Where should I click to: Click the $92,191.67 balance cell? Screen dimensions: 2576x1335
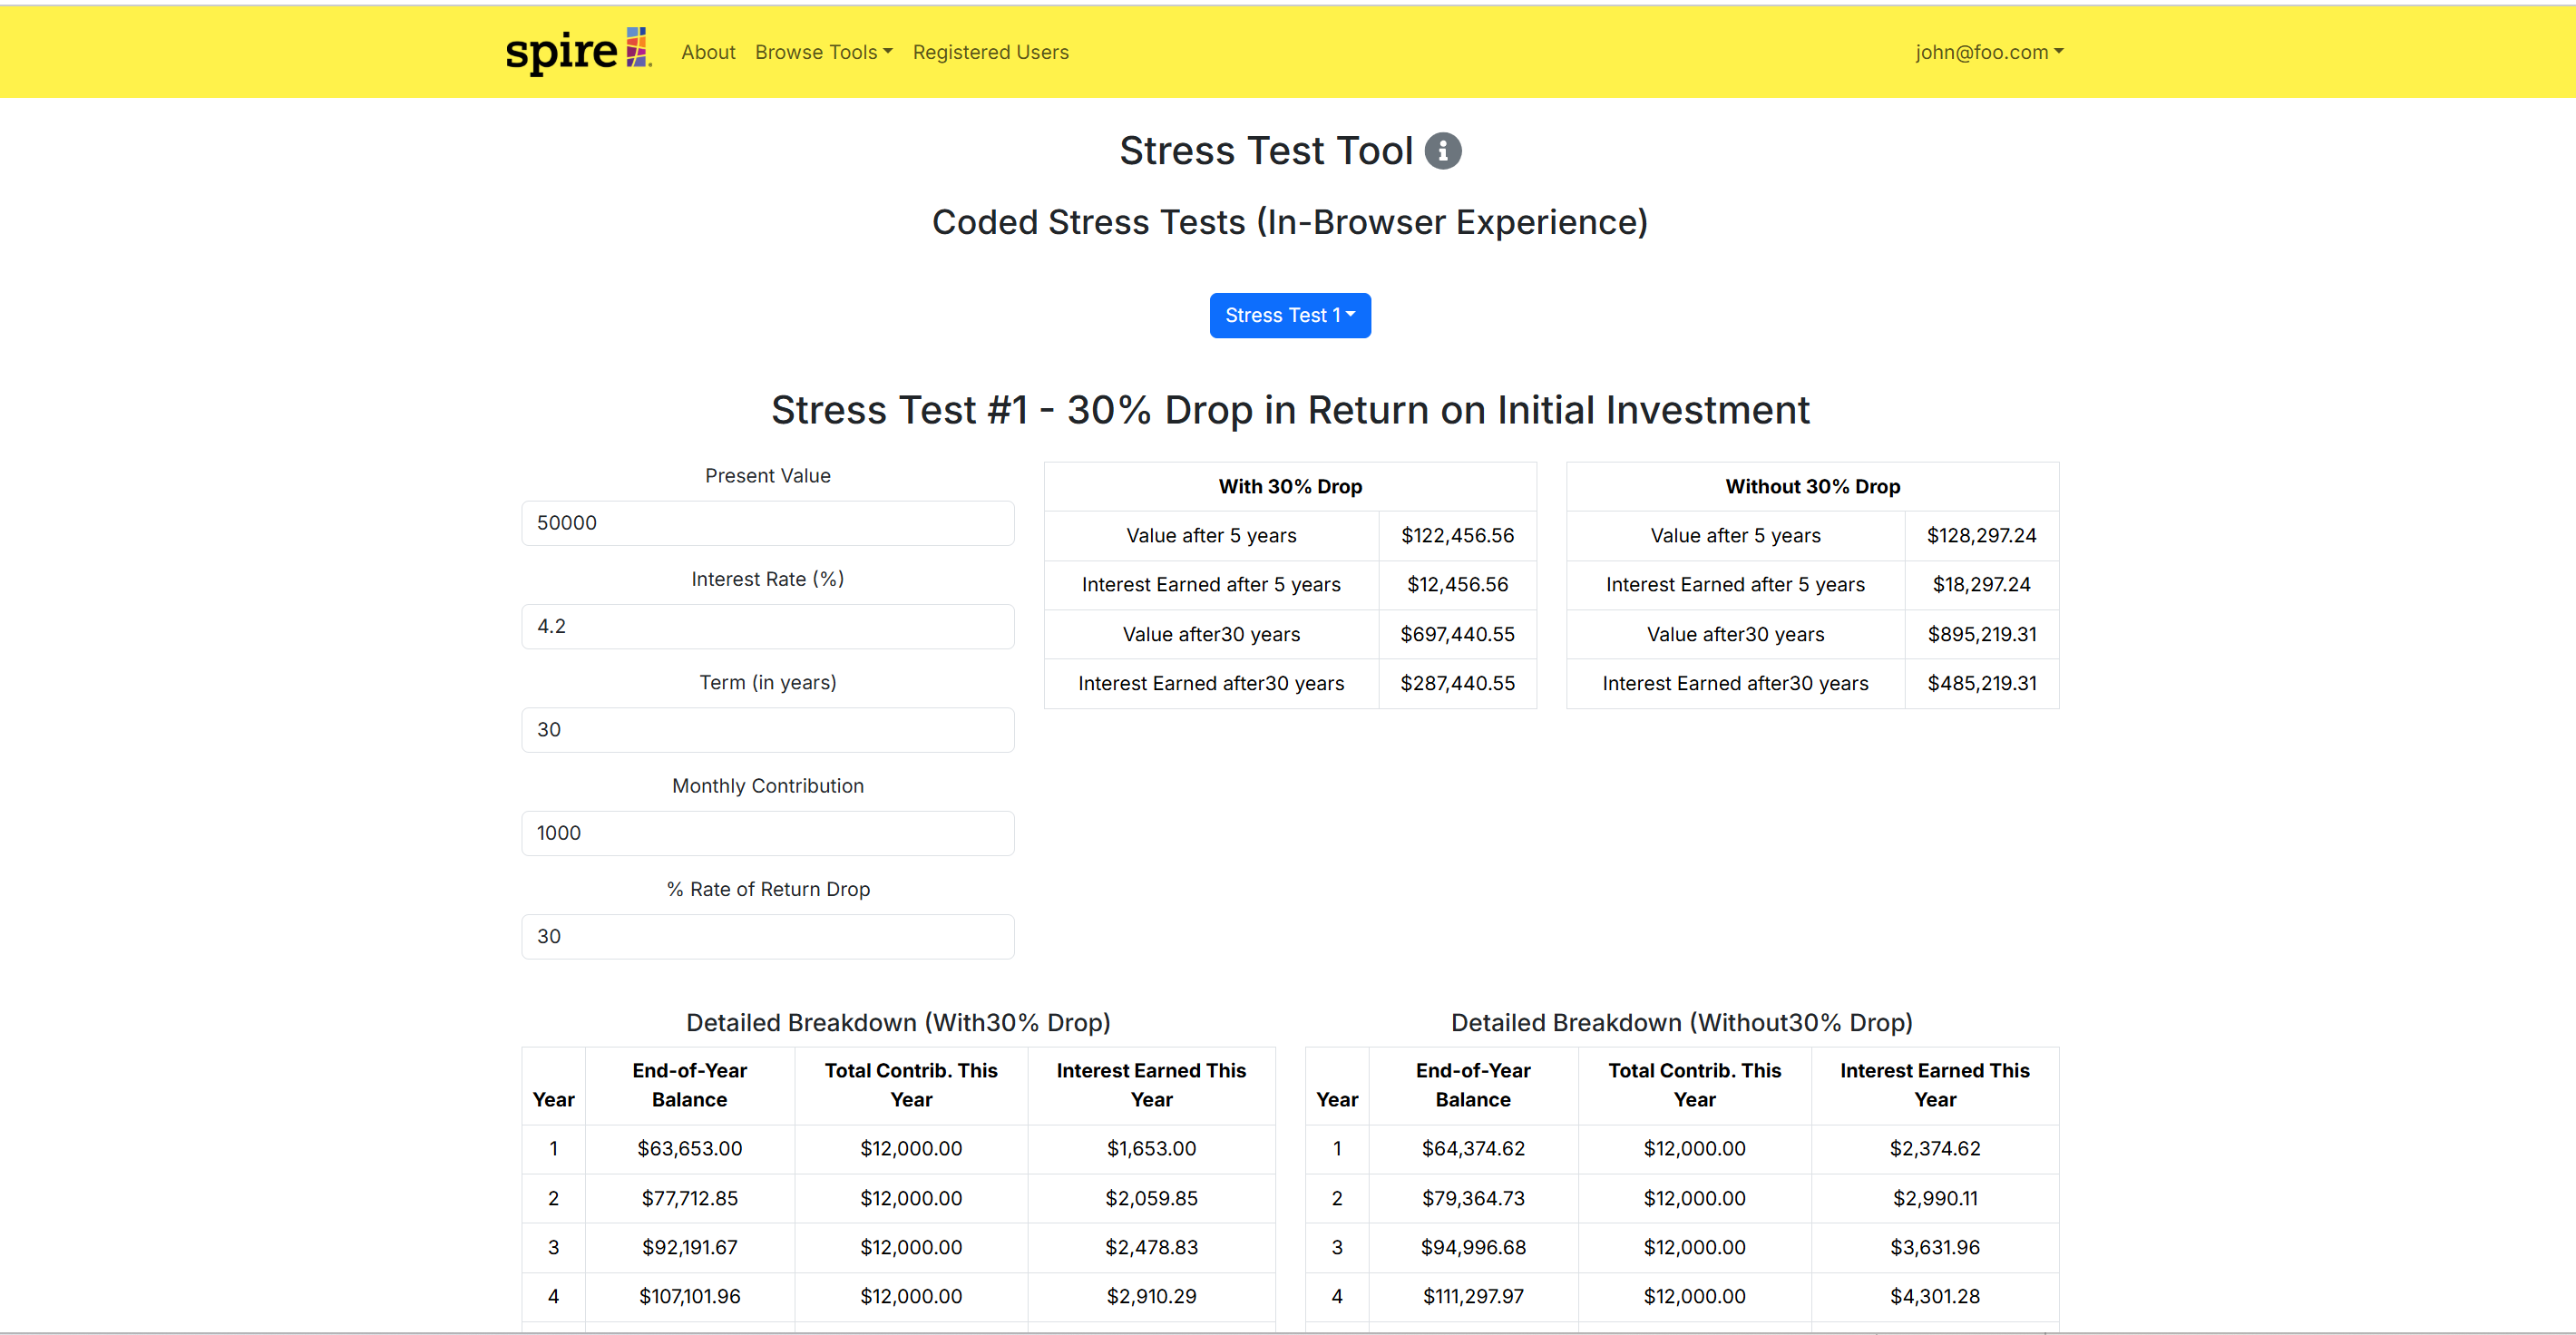tap(690, 1247)
